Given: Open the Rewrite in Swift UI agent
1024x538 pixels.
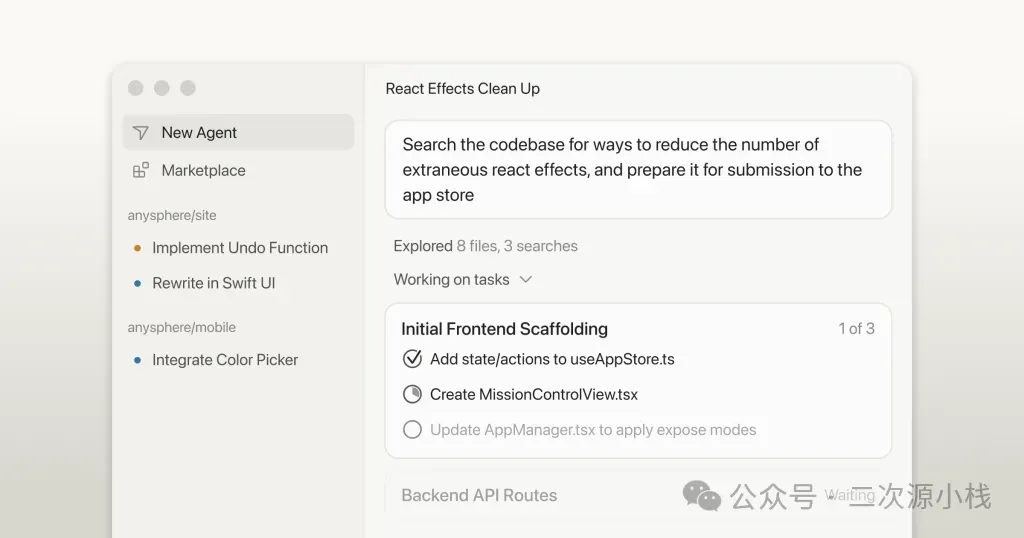Looking at the screenshot, I should [x=213, y=284].
